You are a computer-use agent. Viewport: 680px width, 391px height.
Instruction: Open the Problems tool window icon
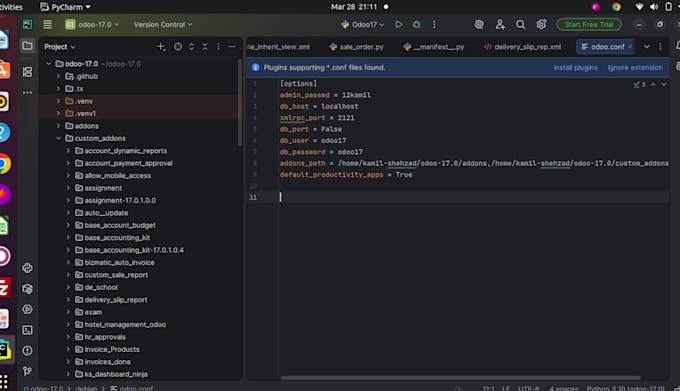[27, 351]
